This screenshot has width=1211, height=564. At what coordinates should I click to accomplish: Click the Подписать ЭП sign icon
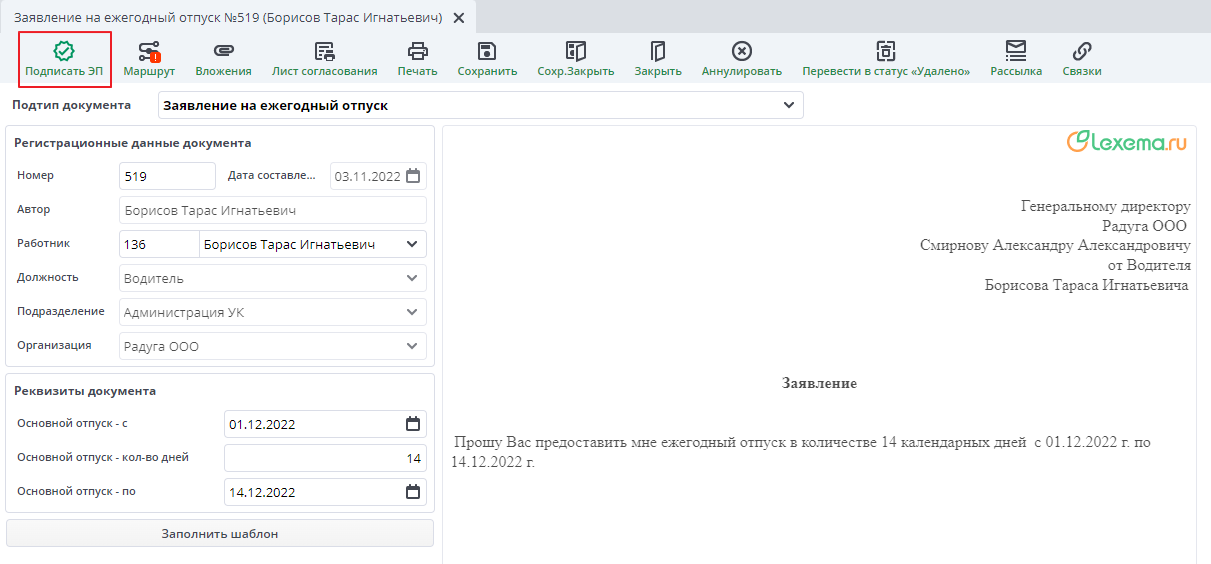64,52
